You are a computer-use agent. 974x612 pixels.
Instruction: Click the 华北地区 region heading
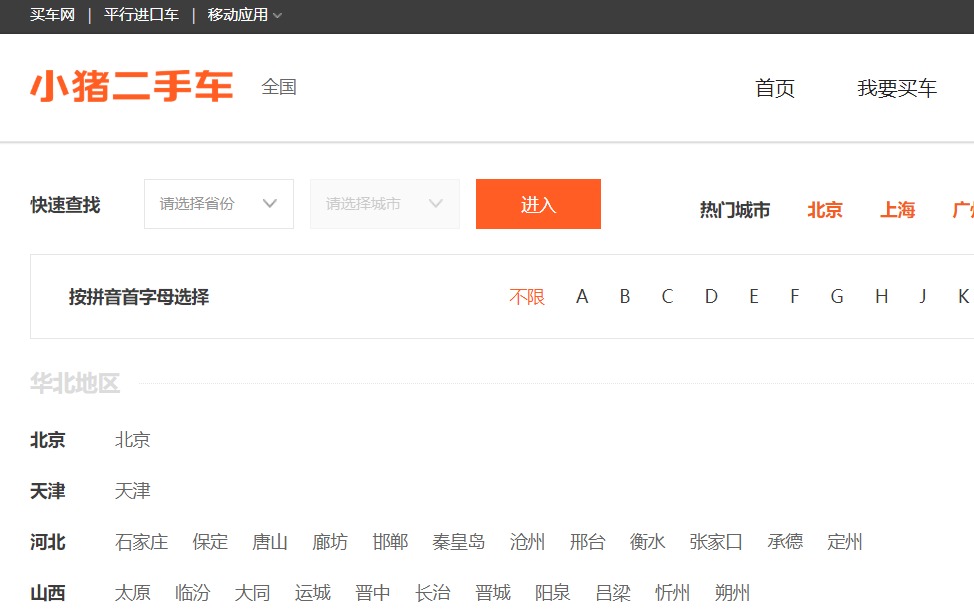point(75,383)
